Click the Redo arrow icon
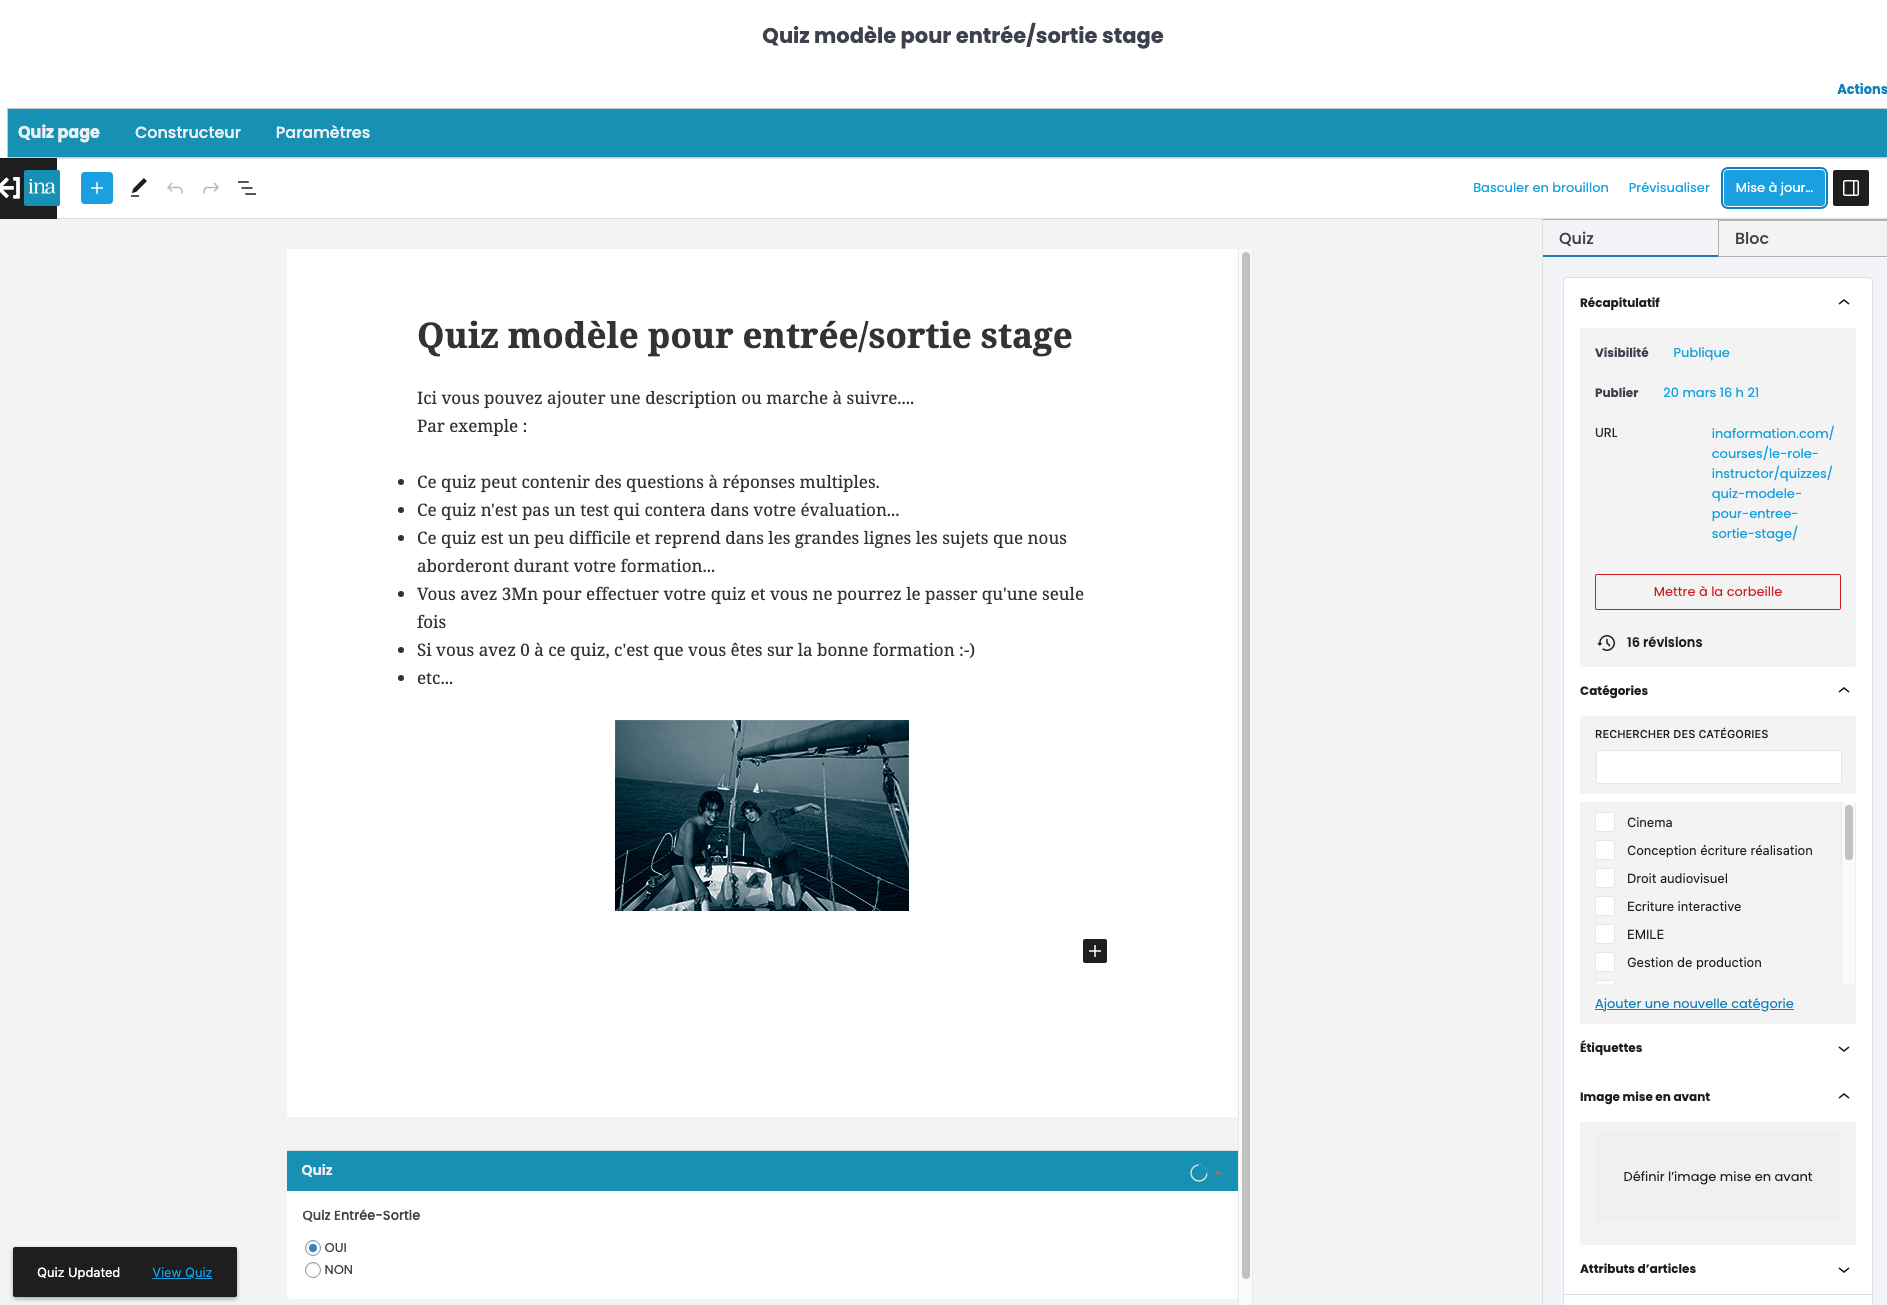 click(x=211, y=188)
